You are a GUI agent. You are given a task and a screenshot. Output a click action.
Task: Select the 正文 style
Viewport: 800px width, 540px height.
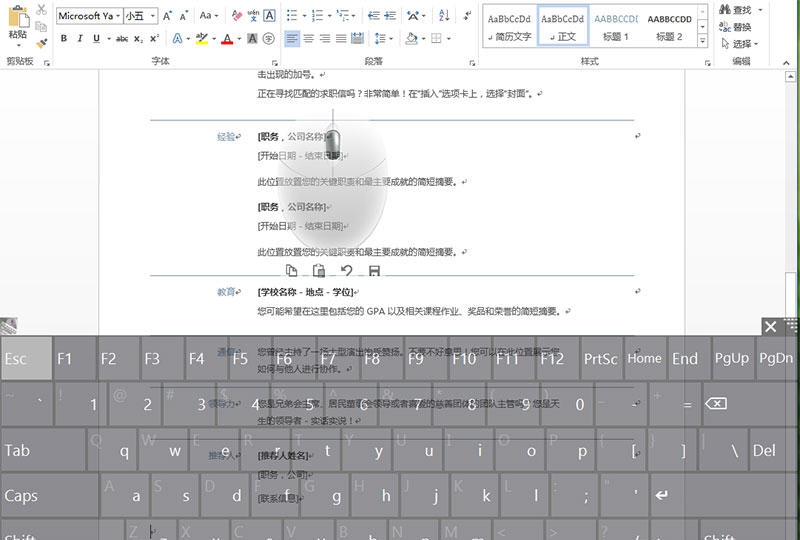[x=563, y=26]
